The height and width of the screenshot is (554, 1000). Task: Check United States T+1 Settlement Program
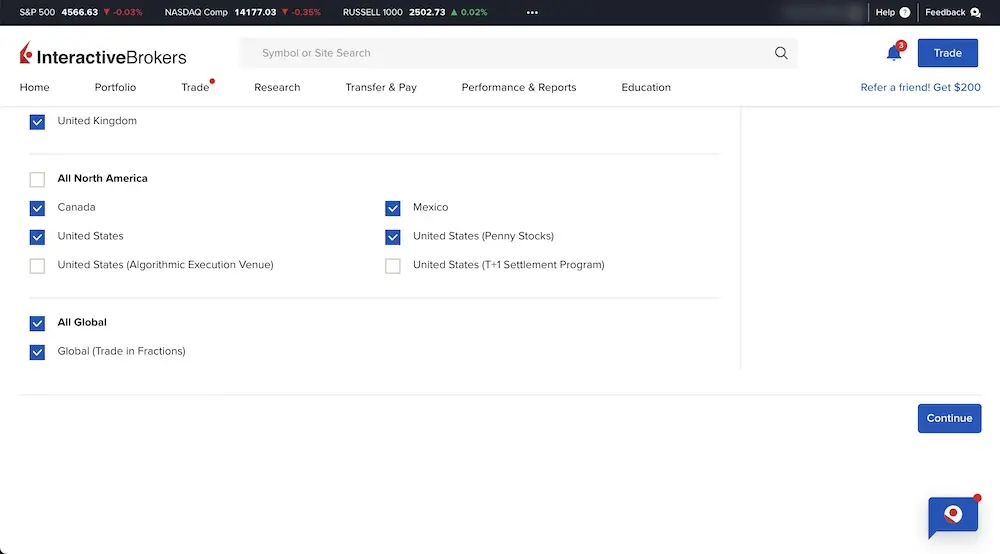tap(393, 266)
